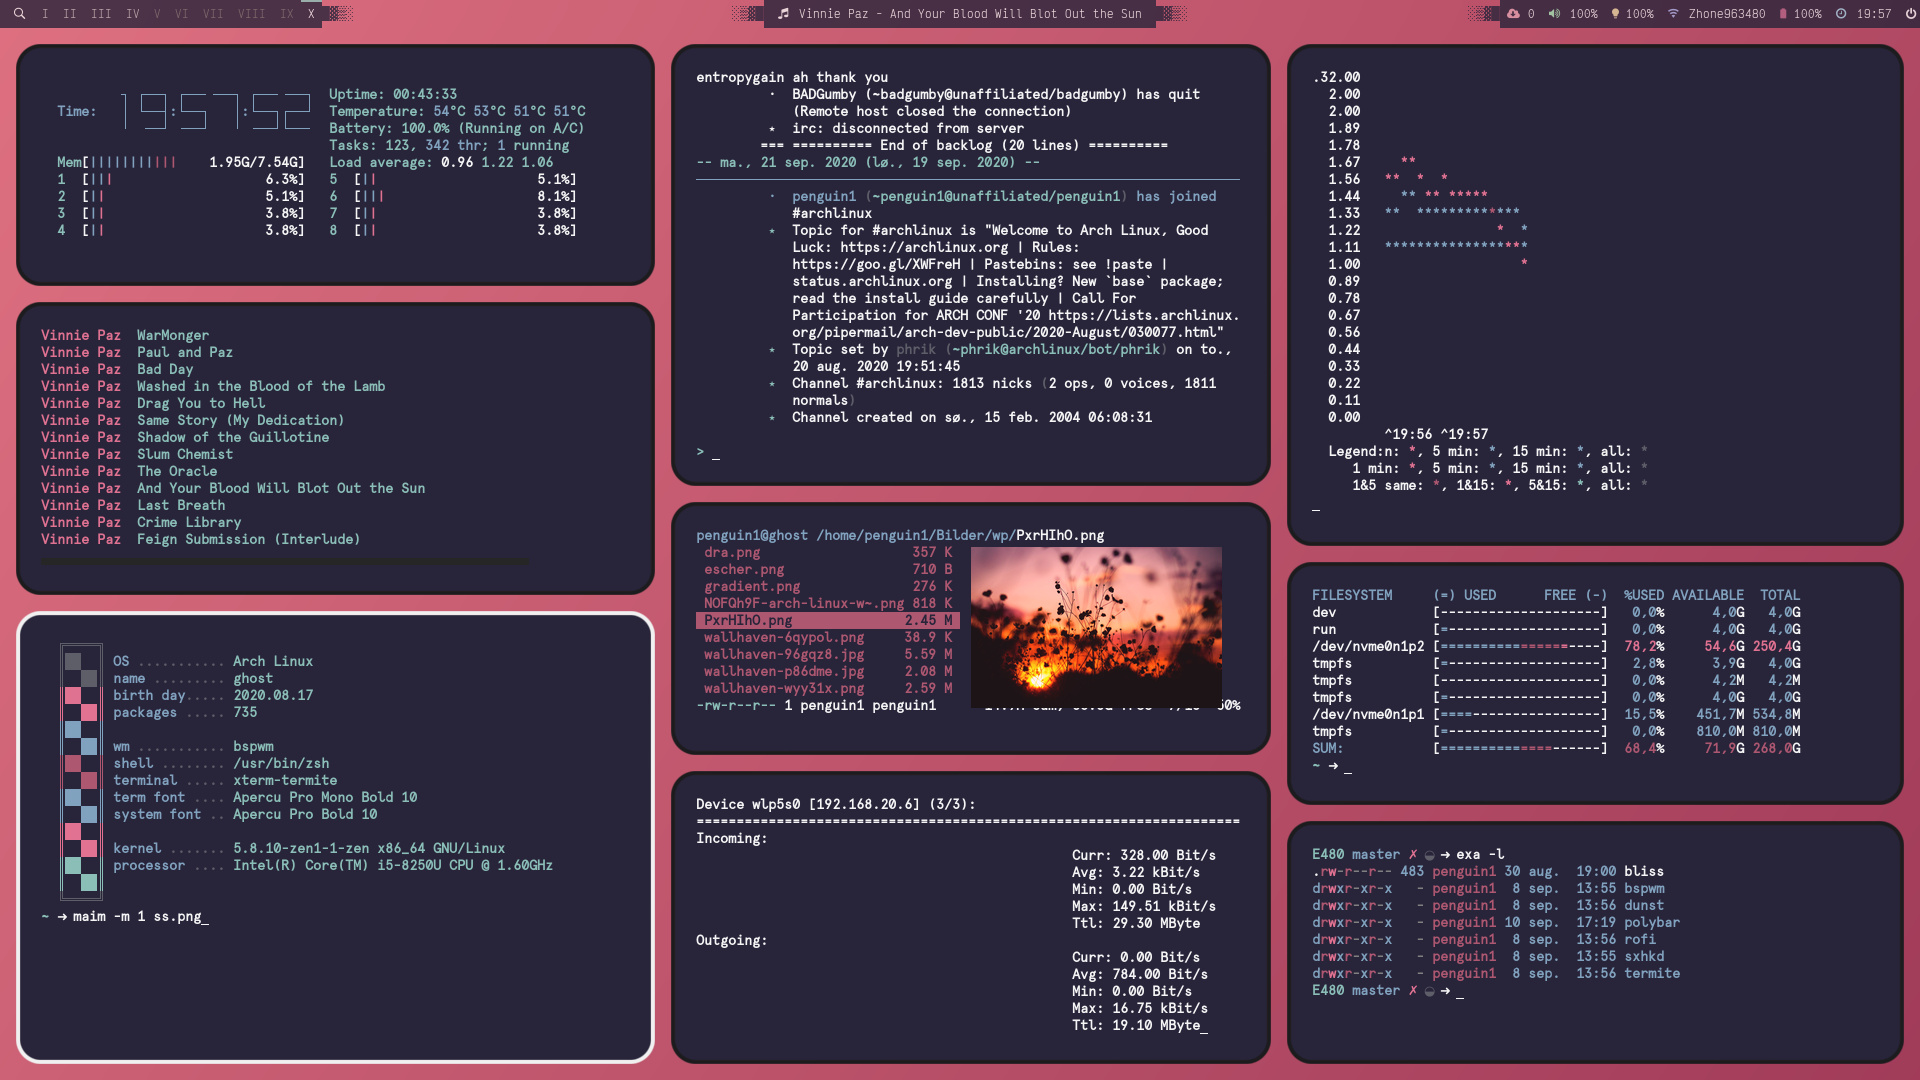This screenshot has height=1080, width=1920.
Task: Click the polybar directory in exa listing
Action: 1651,922
